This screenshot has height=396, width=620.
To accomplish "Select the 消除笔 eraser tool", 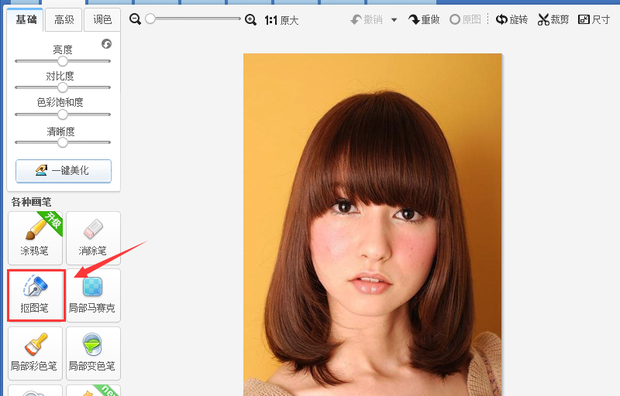I will [93, 238].
